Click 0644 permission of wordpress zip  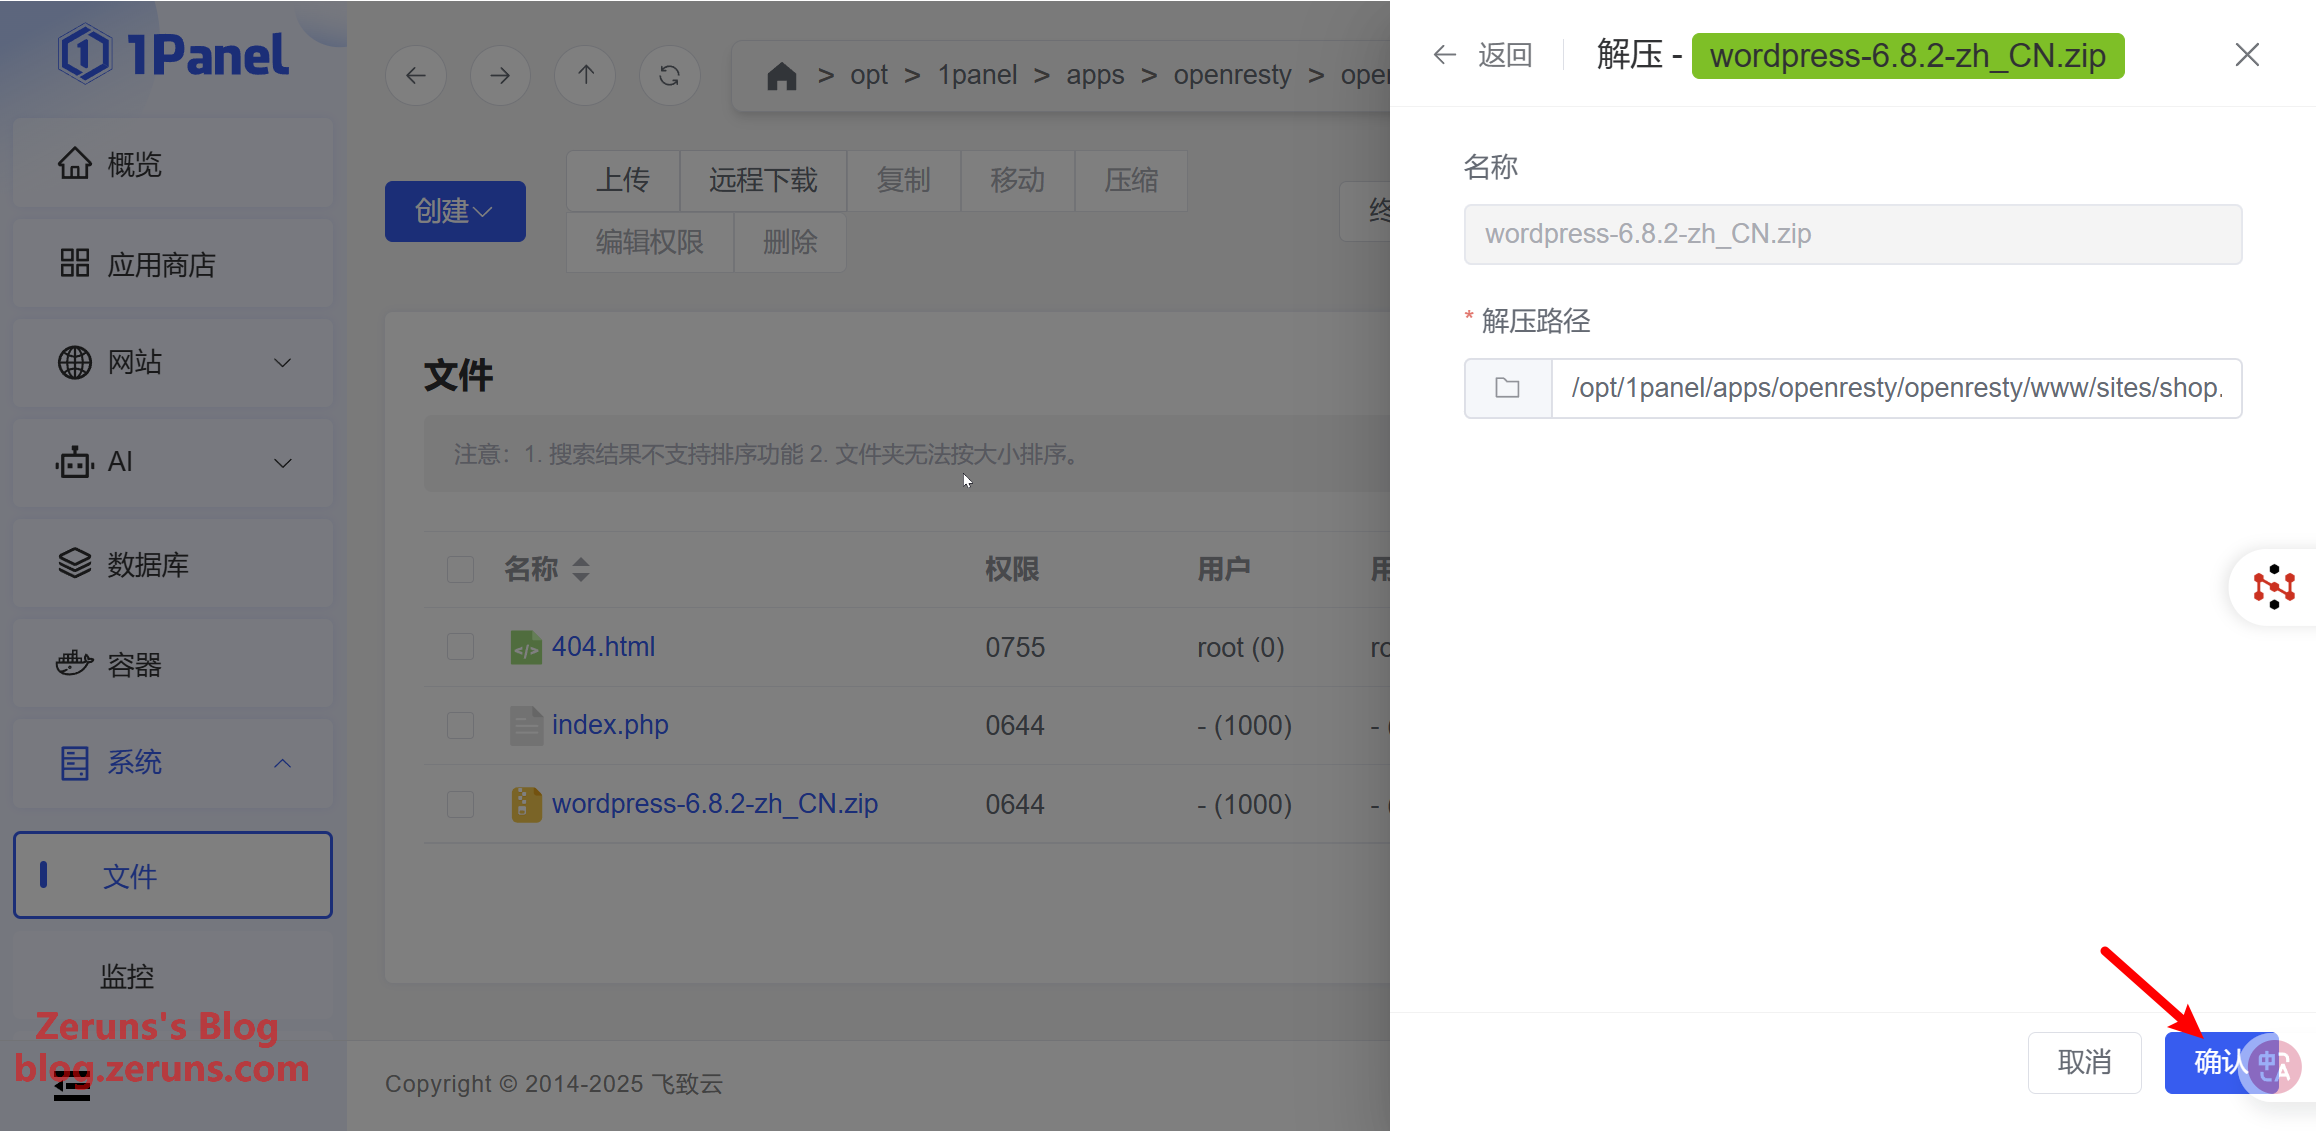point(1015,804)
